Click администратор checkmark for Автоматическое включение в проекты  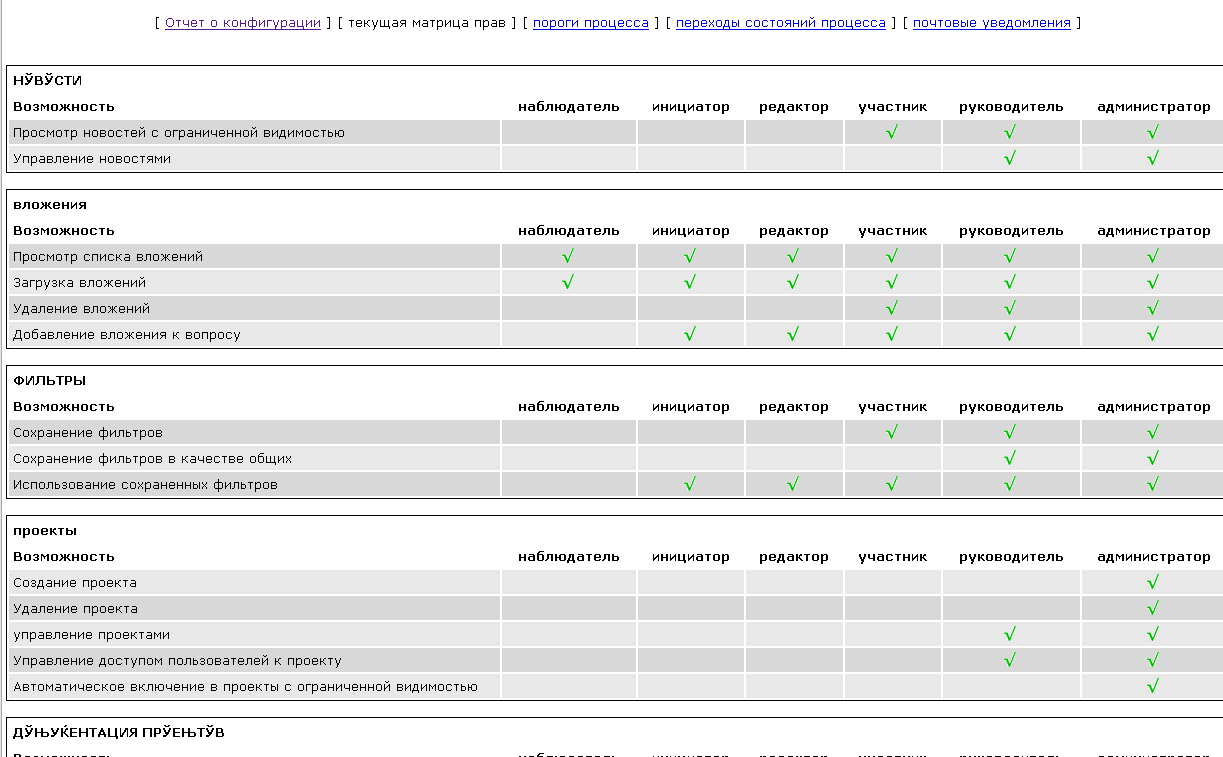1153,686
